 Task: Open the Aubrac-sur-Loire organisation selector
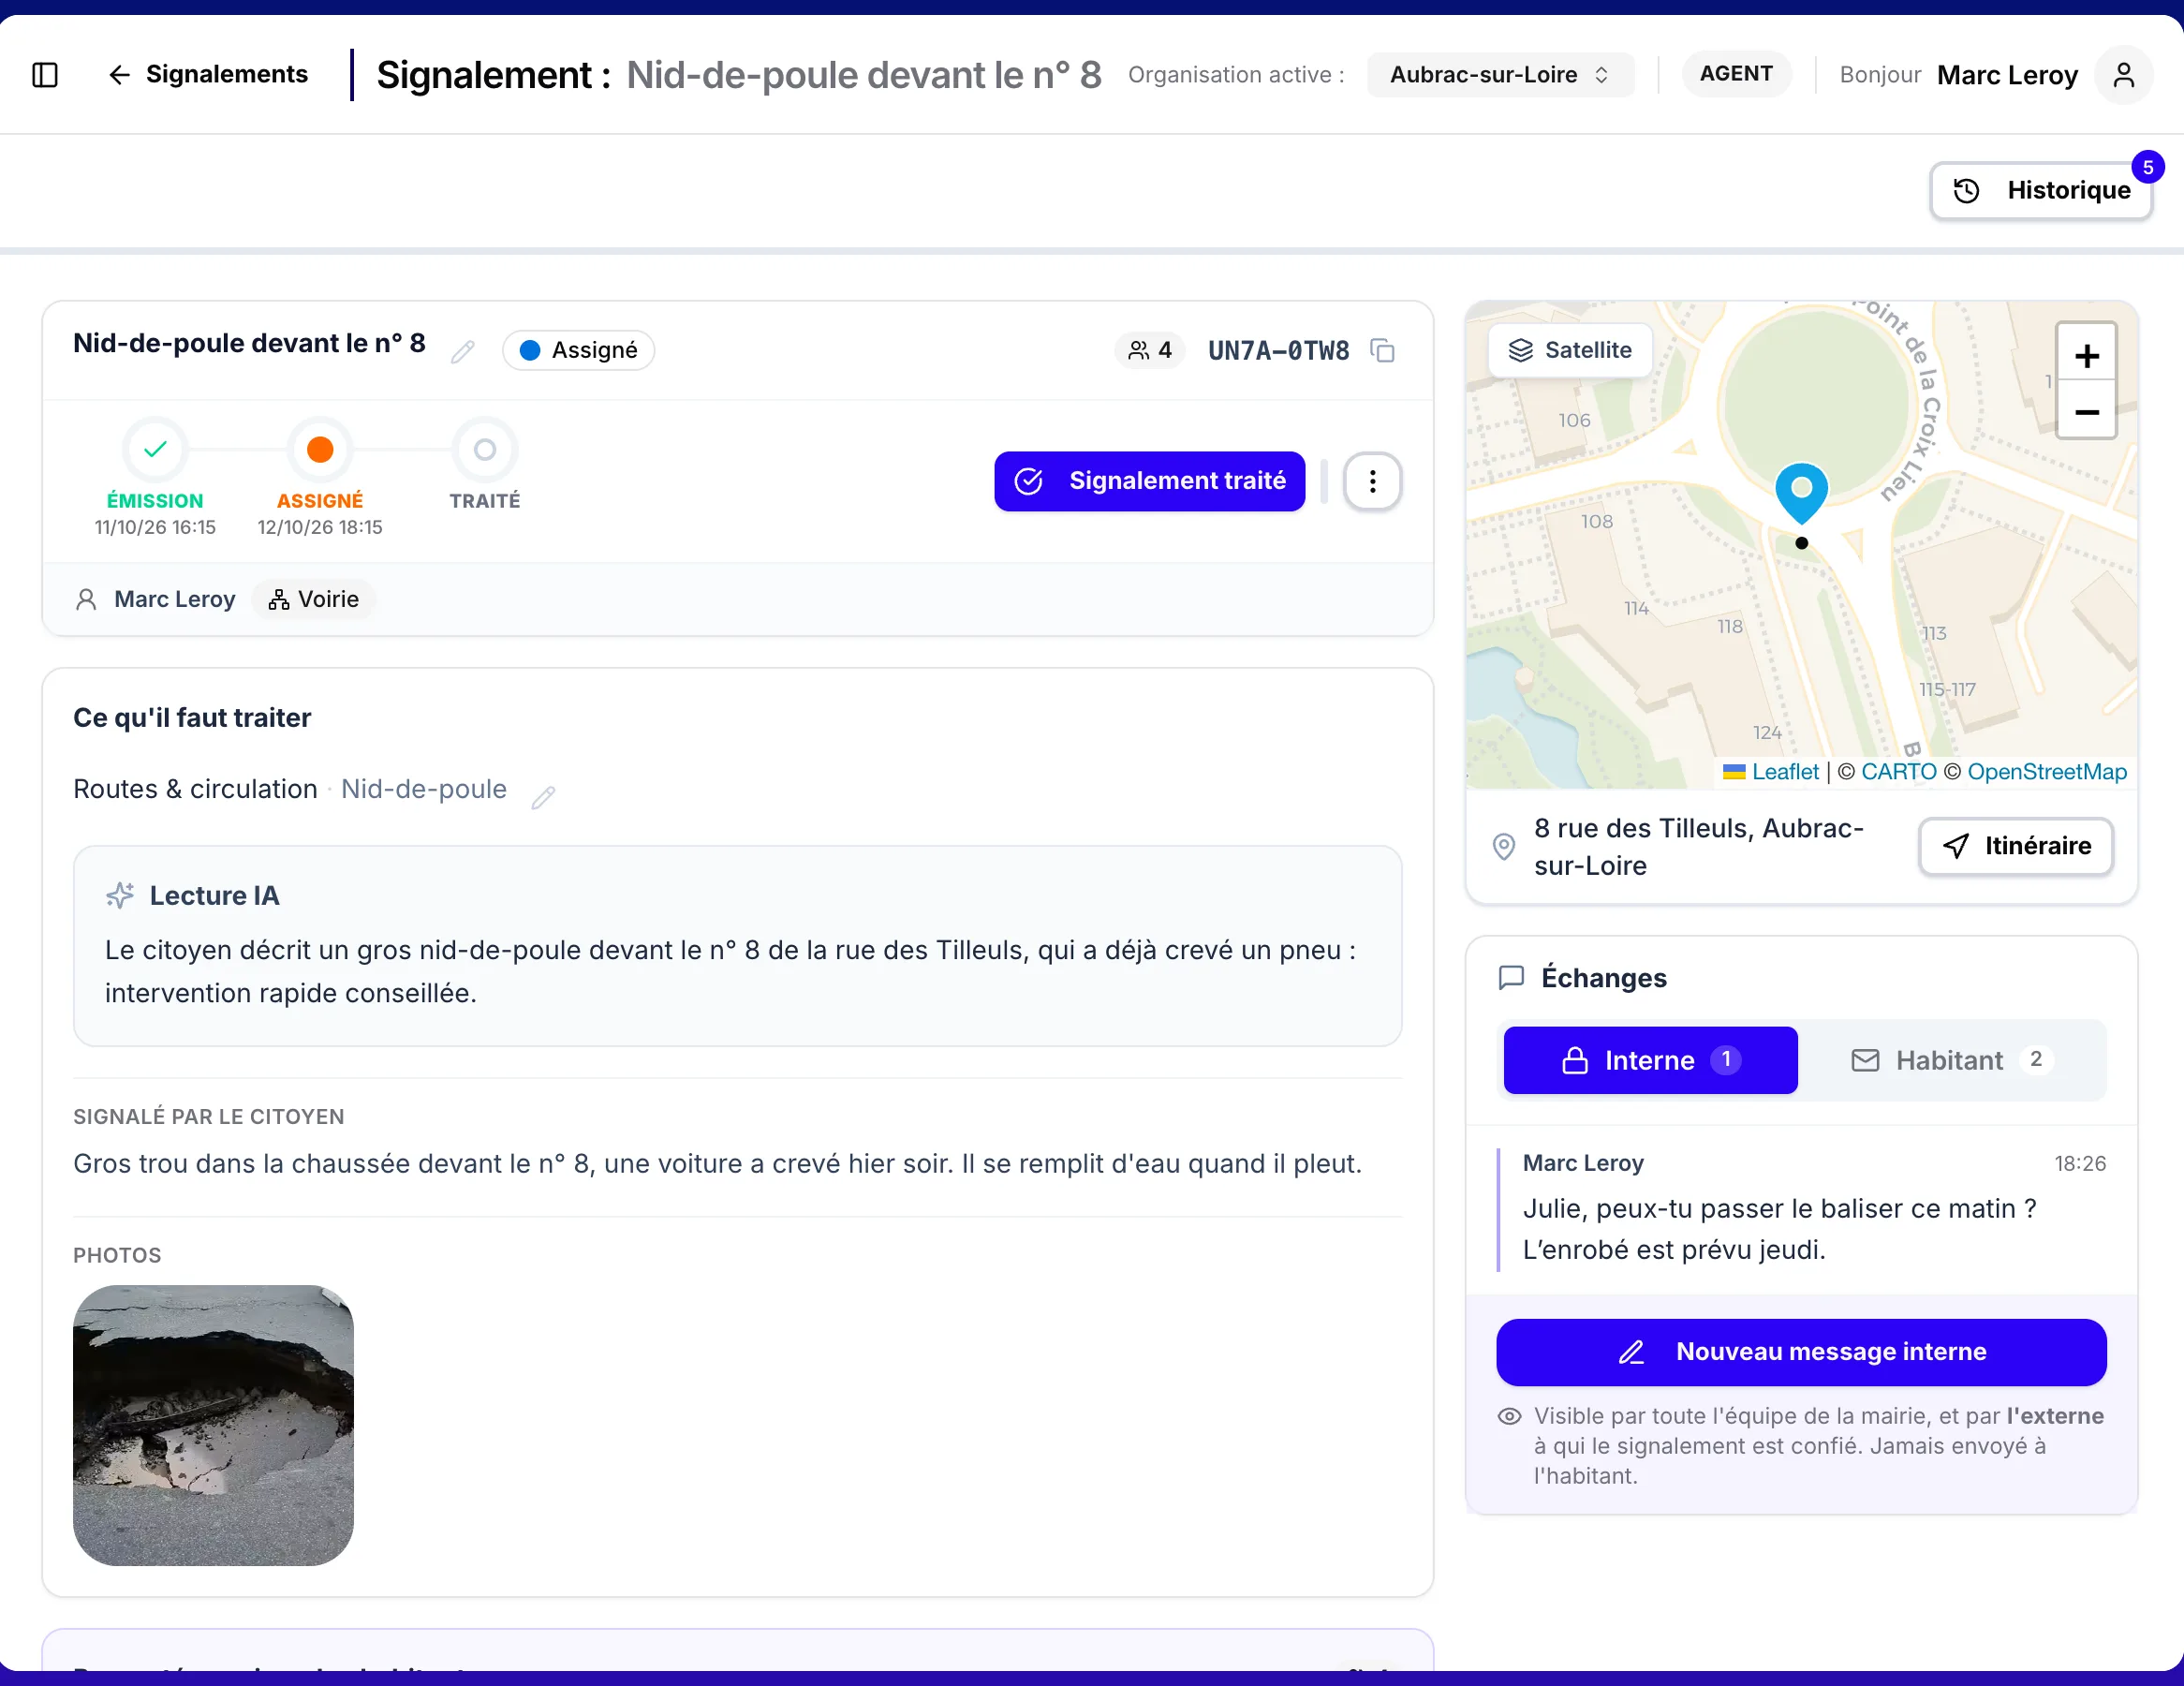tap(1500, 75)
